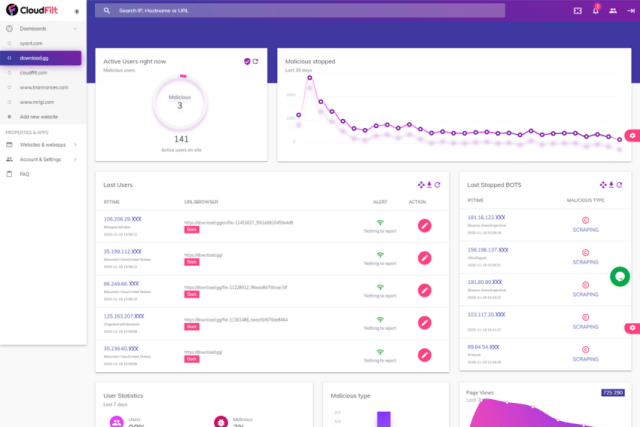The image size is (640, 427).
Task: Open the pink settings gear tab beside chart
Action: click(632, 134)
